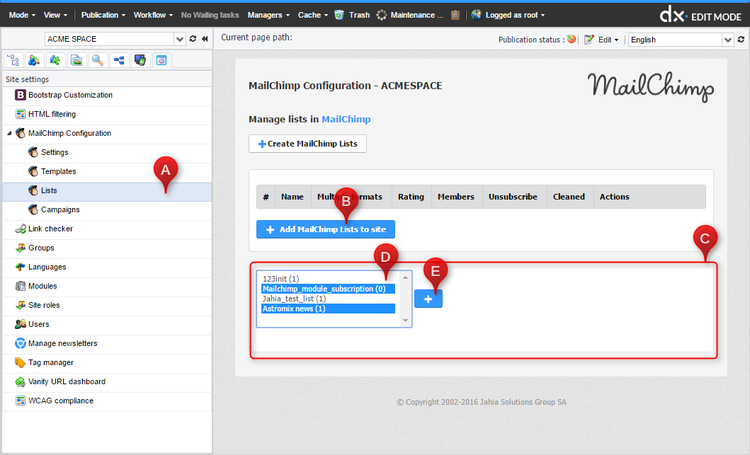
Task: Click the publication status indicator icon
Action: [x=571, y=39]
